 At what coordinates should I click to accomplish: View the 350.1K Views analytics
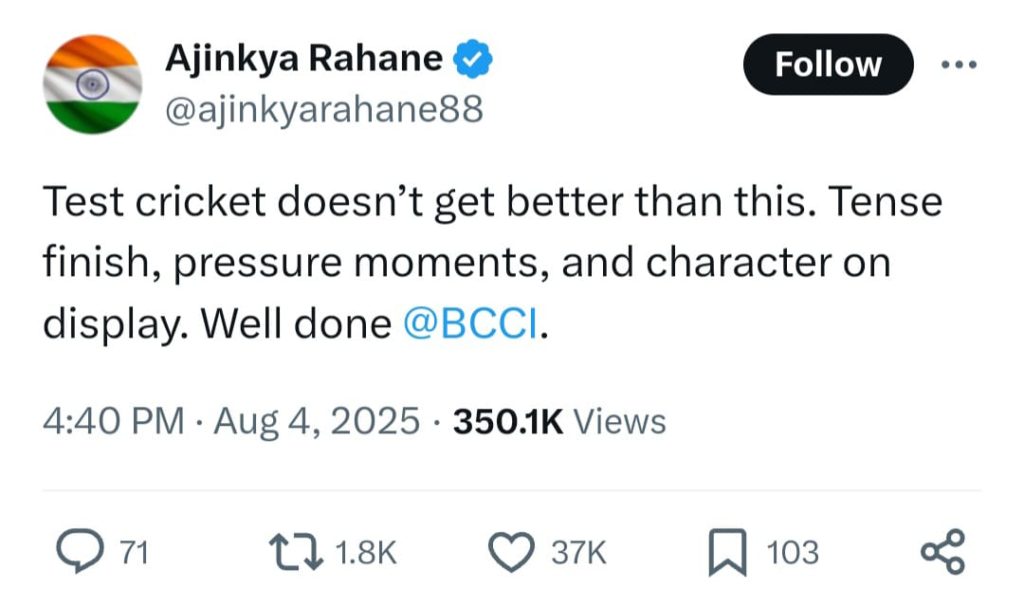pyautogui.click(x=559, y=421)
